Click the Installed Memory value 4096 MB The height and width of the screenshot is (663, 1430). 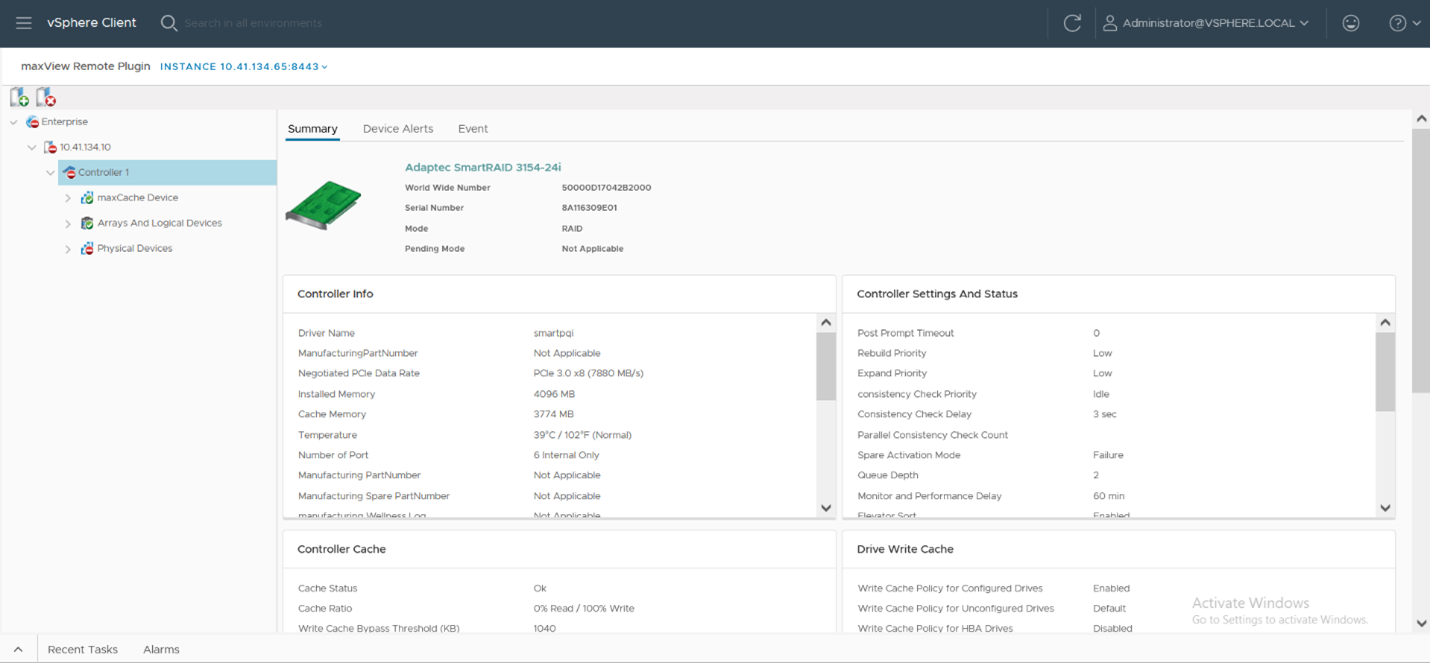pos(554,394)
